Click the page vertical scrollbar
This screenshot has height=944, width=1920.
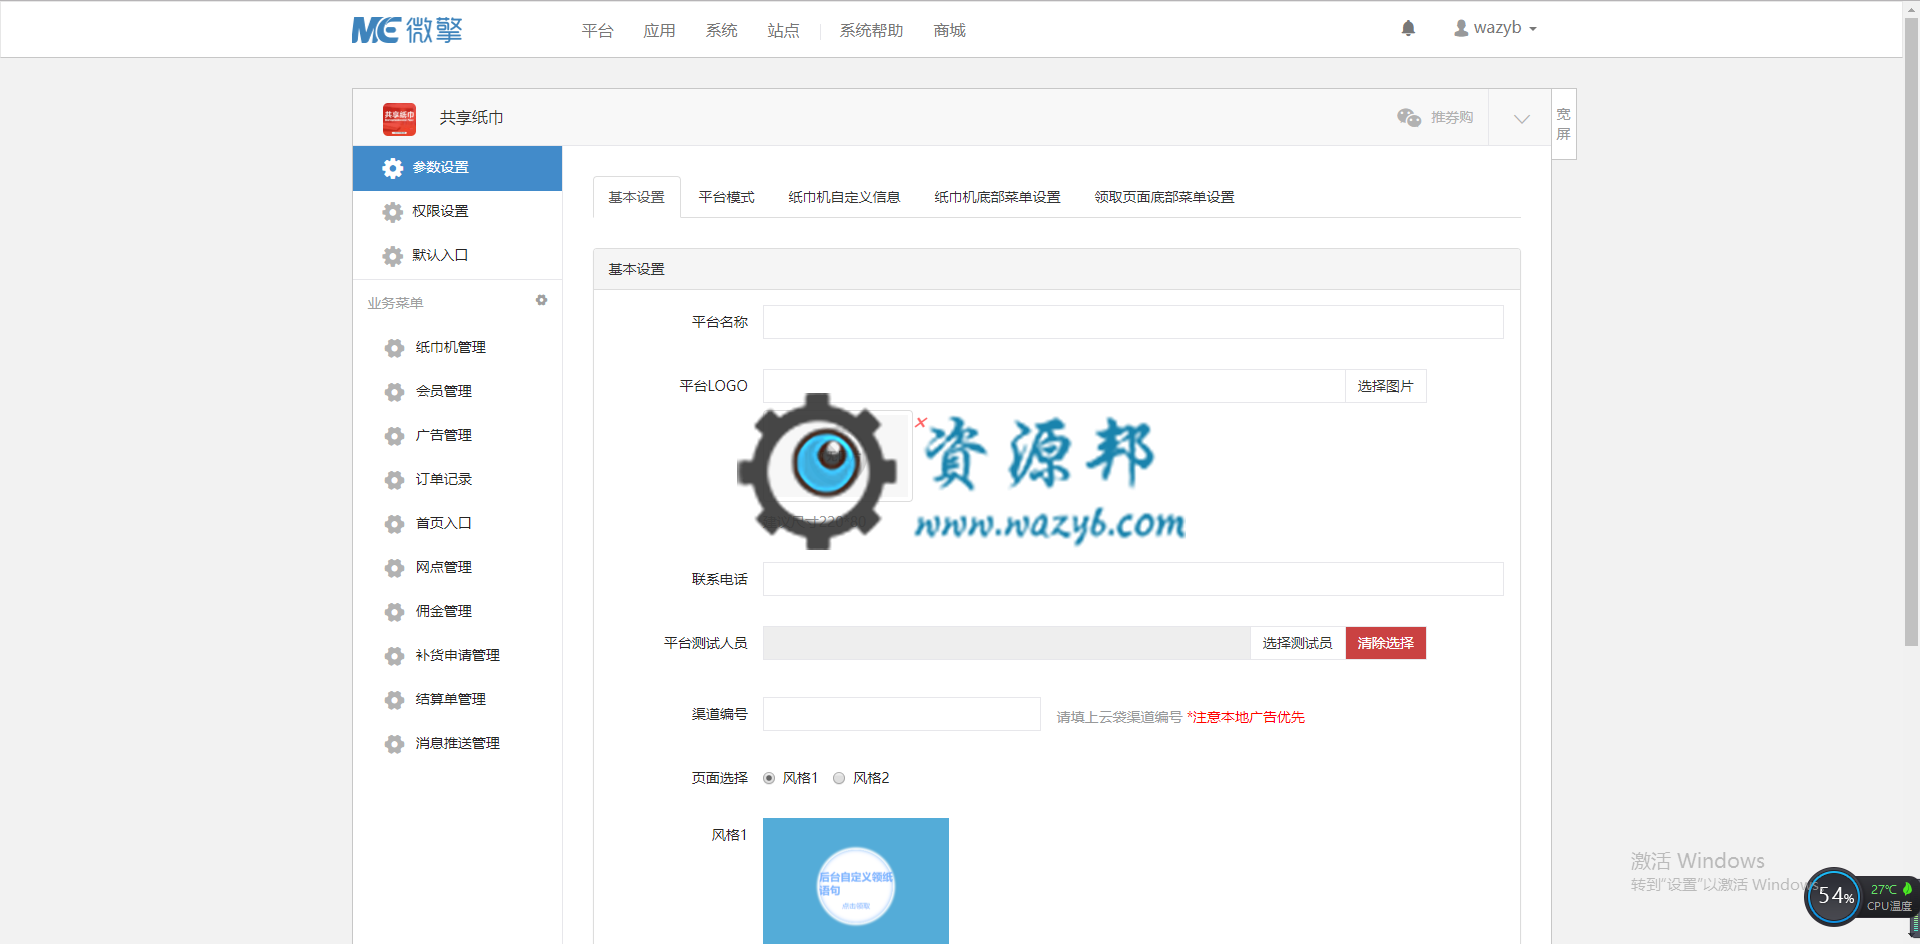pos(1911,330)
